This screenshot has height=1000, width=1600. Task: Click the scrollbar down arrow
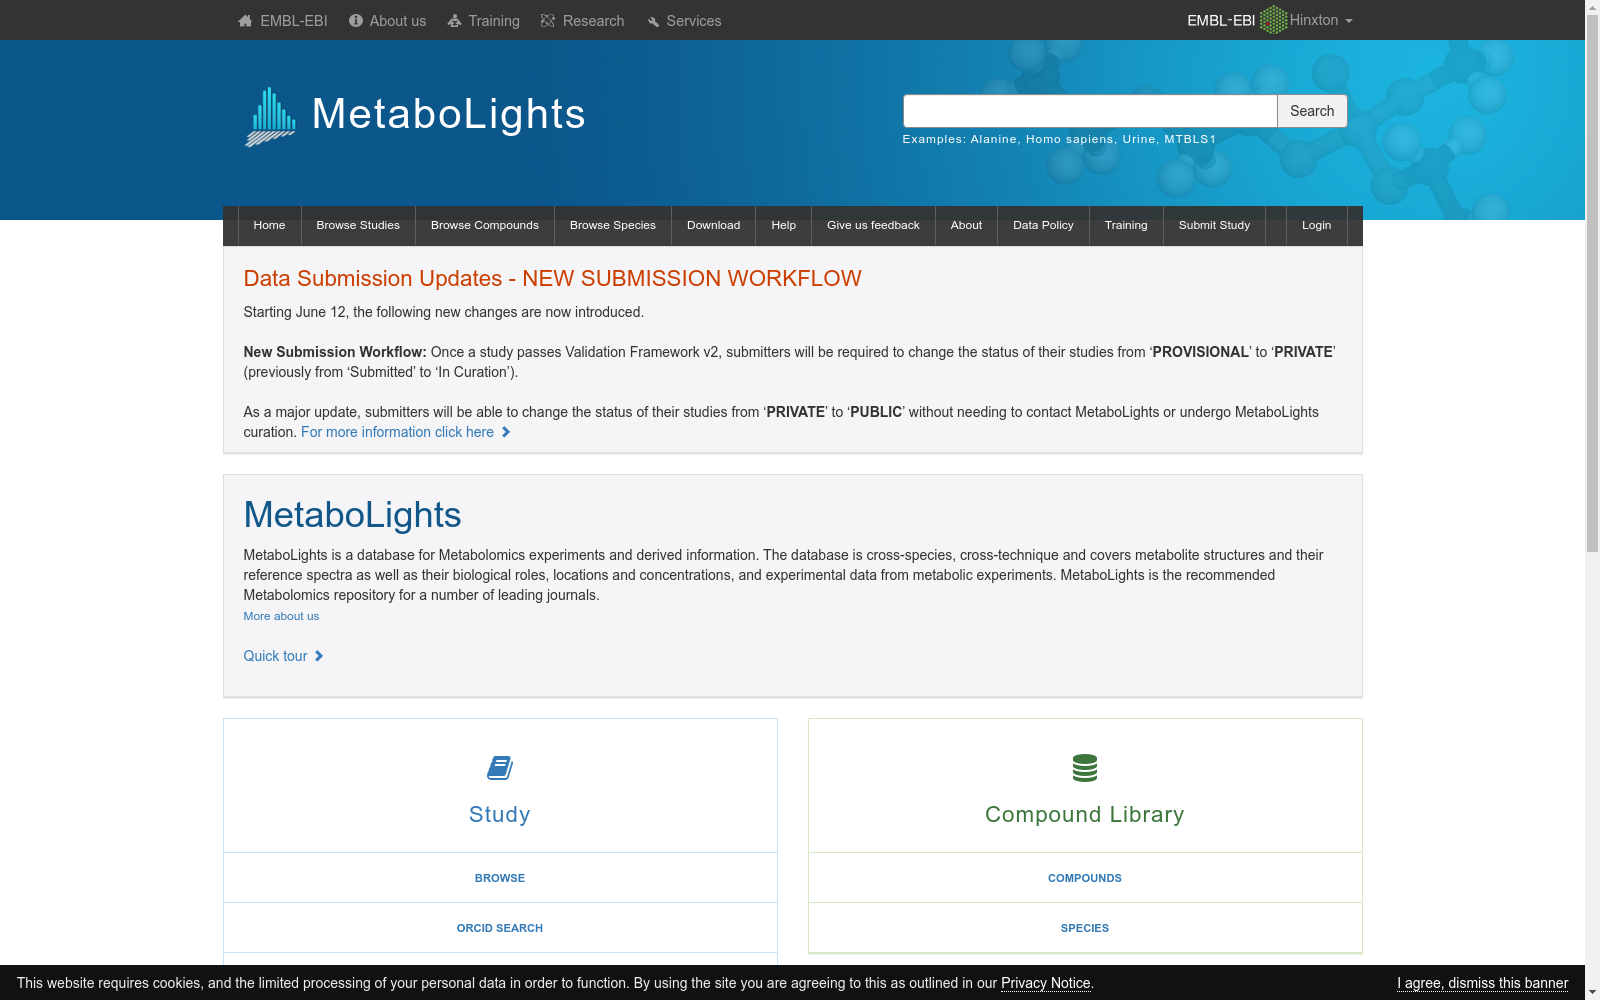point(1592,992)
